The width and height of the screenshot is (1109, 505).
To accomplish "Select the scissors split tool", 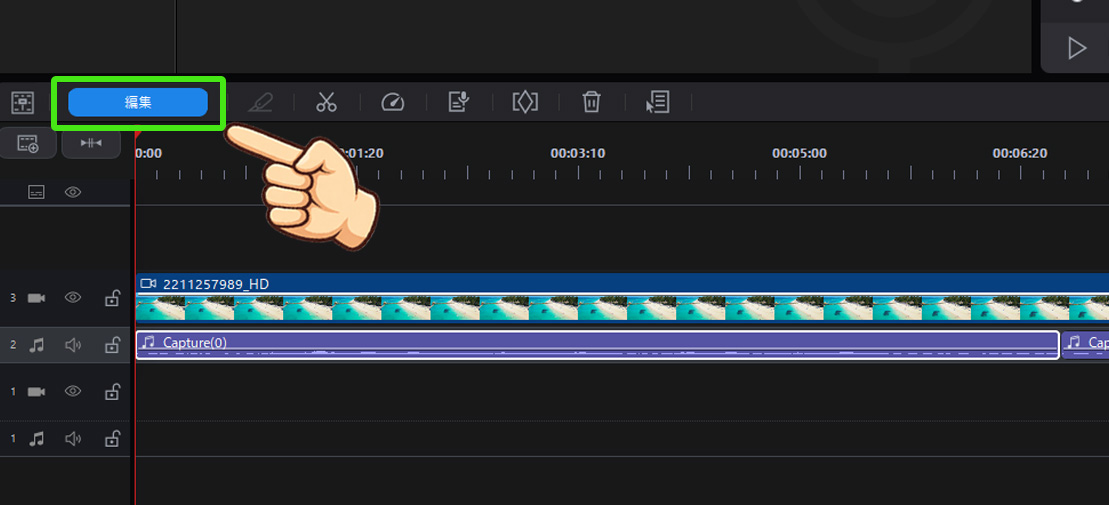I will (326, 102).
